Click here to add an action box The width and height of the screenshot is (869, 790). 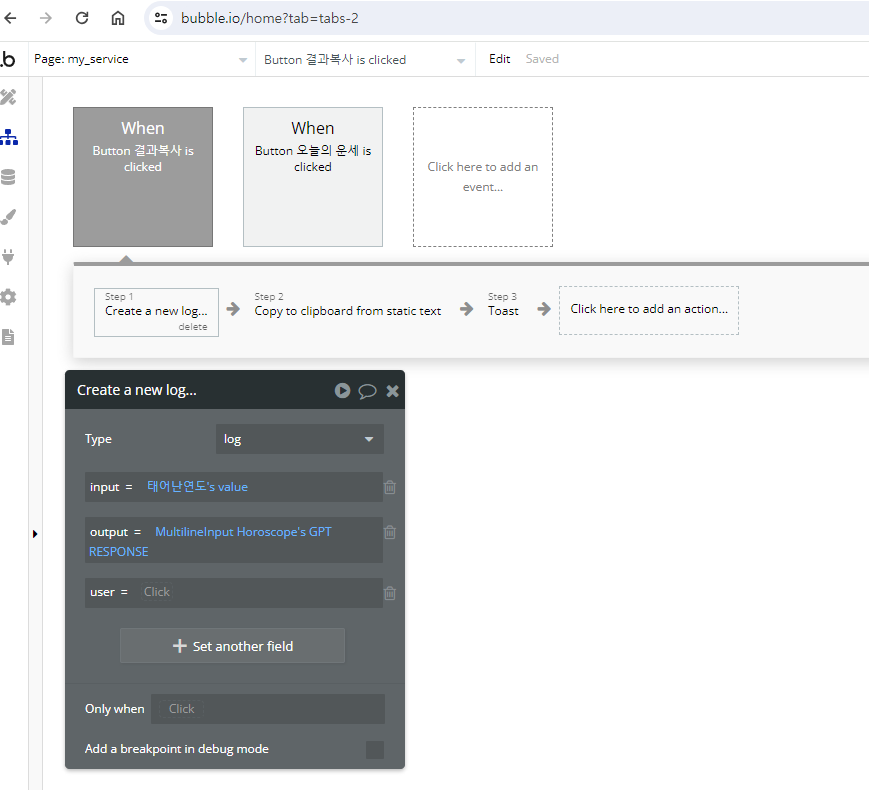coord(649,310)
